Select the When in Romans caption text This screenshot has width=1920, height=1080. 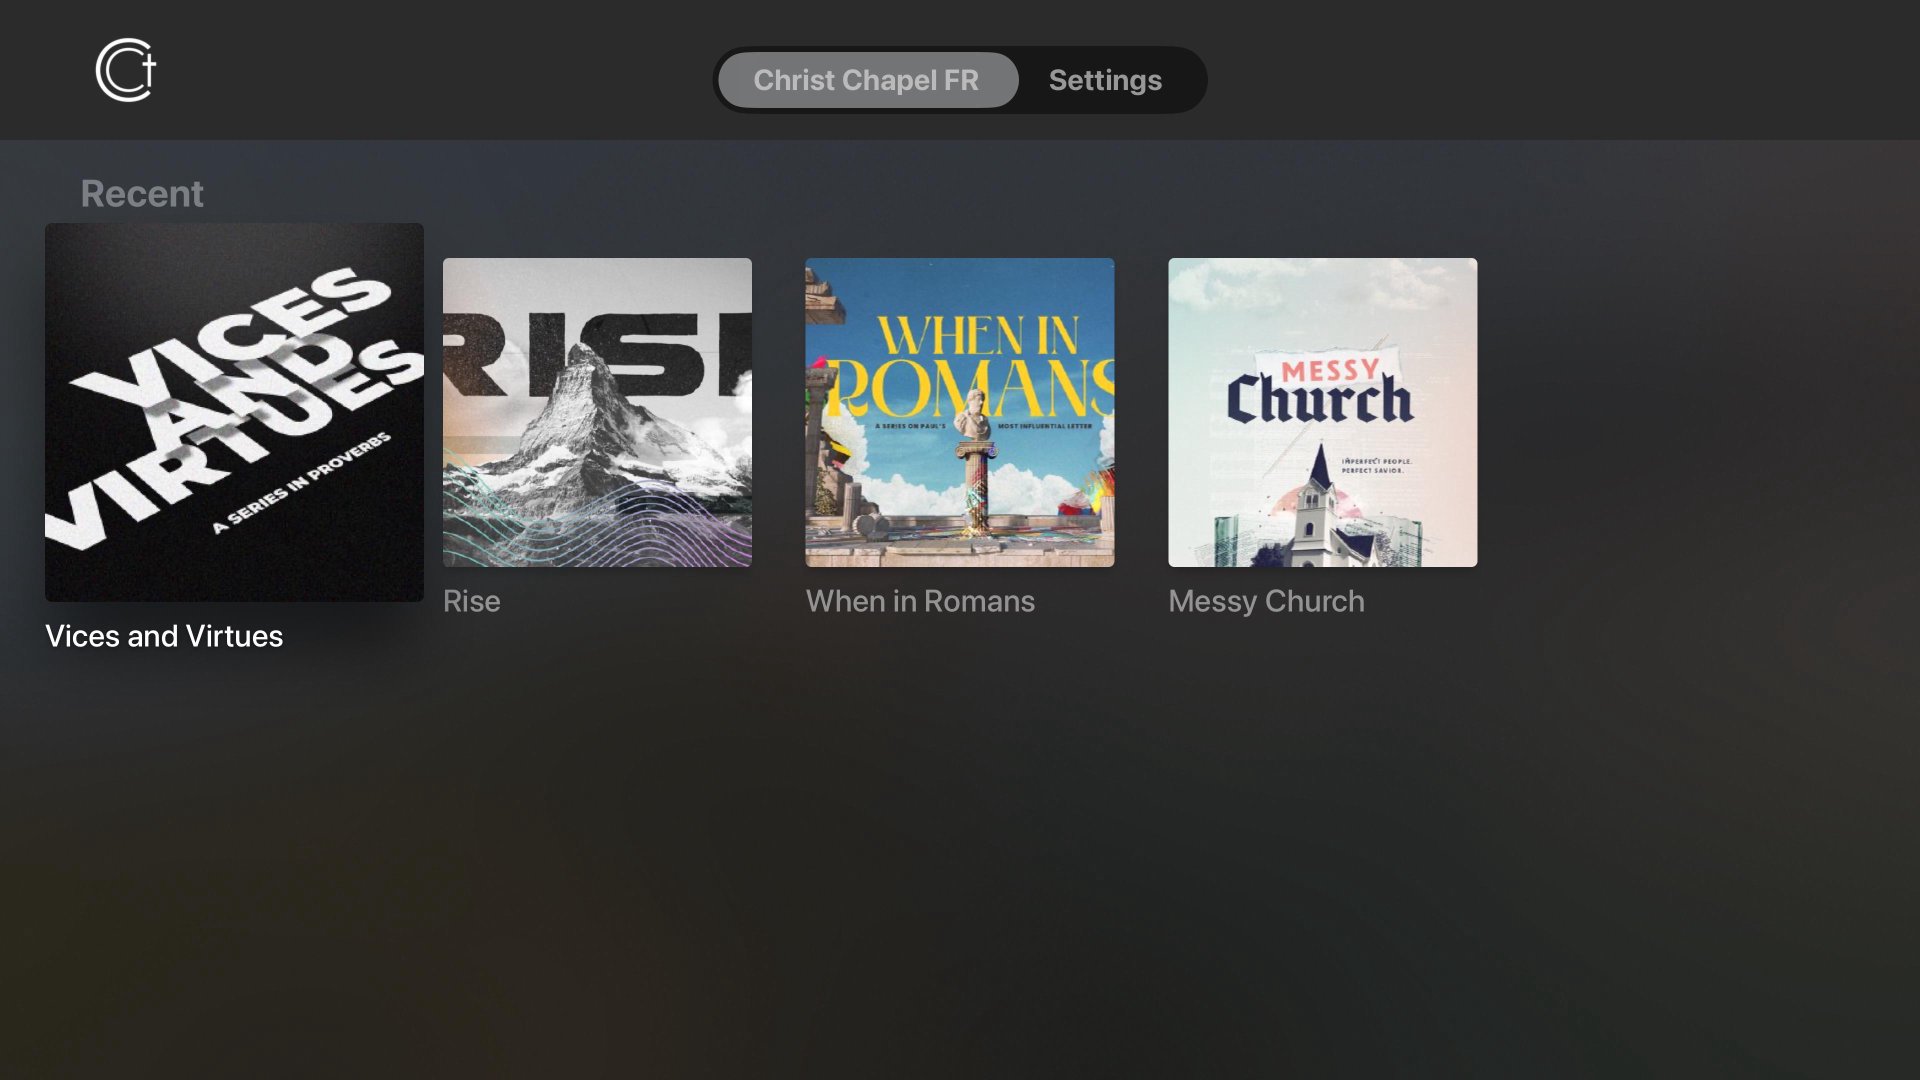[920, 601]
